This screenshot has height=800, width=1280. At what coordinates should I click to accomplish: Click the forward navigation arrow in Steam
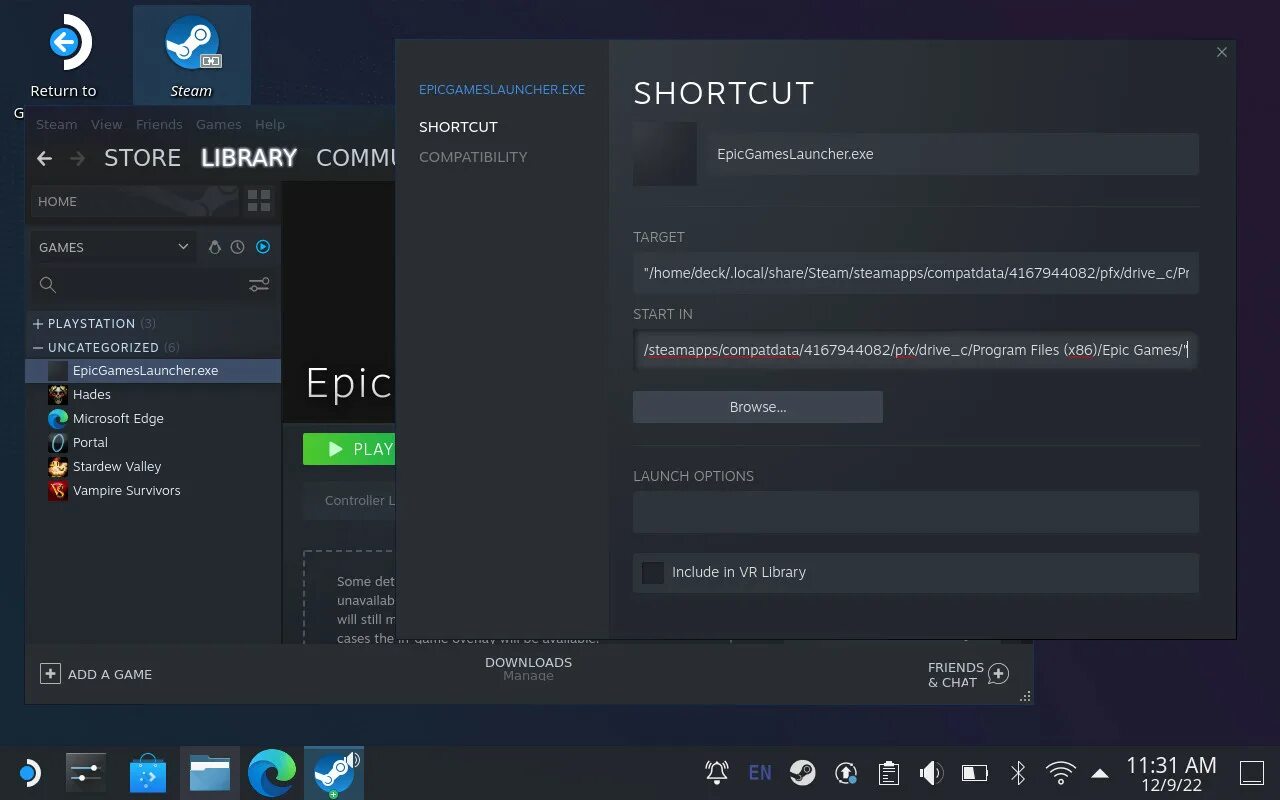(x=78, y=158)
